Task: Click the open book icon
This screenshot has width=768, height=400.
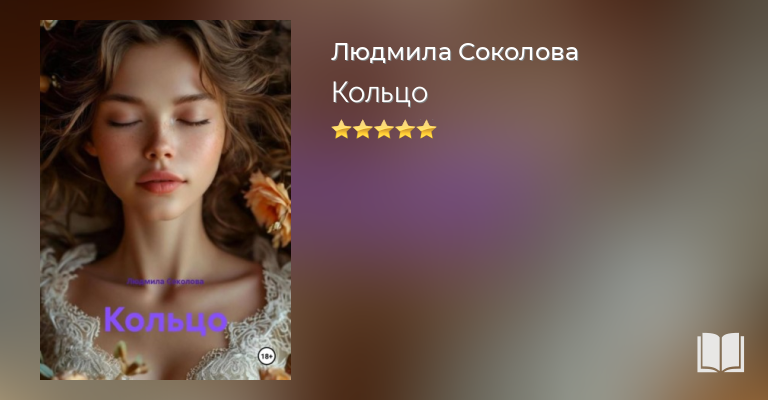Action: click(720, 353)
